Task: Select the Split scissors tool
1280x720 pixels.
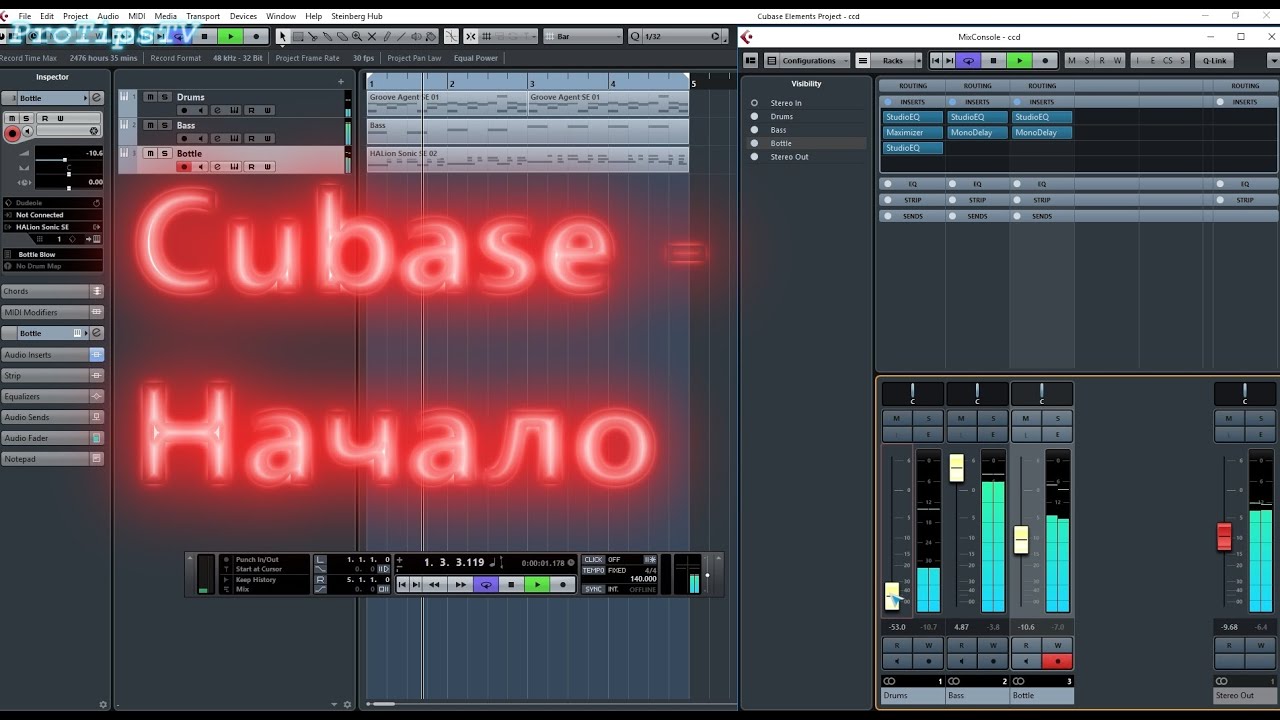Action: [313, 36]
